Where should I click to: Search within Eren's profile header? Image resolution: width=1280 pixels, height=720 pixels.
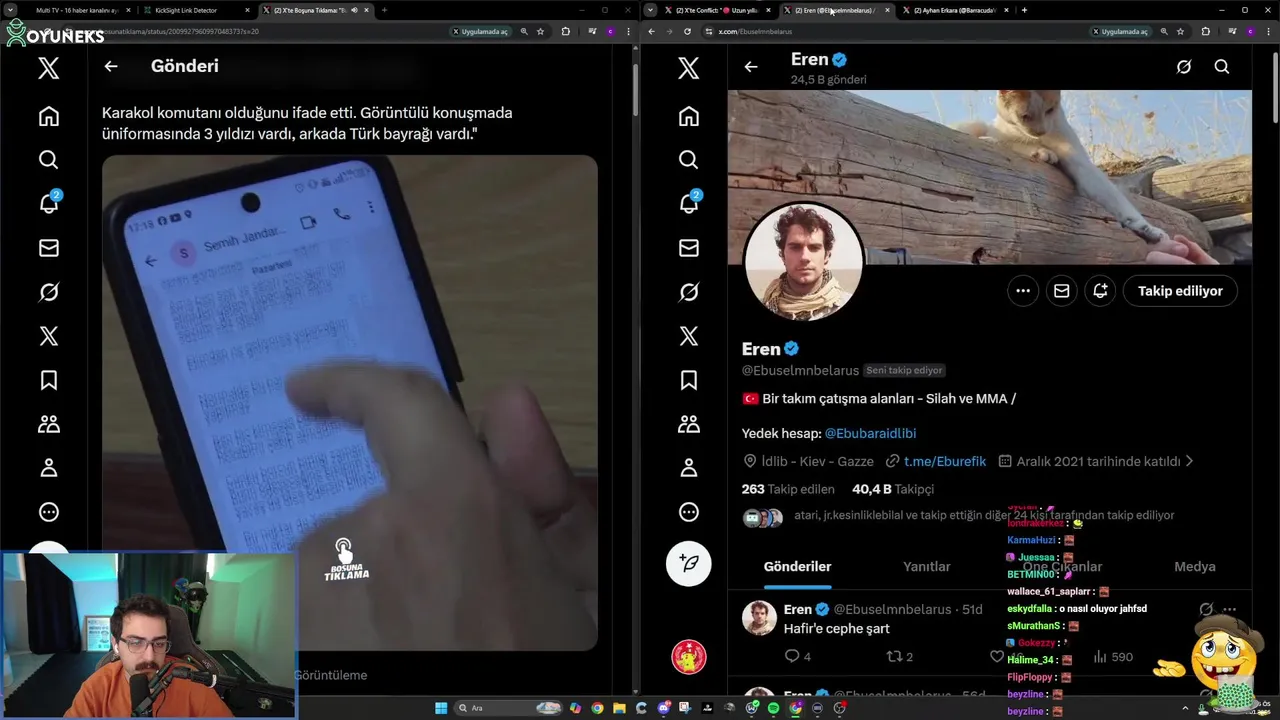click(1222, 66)
